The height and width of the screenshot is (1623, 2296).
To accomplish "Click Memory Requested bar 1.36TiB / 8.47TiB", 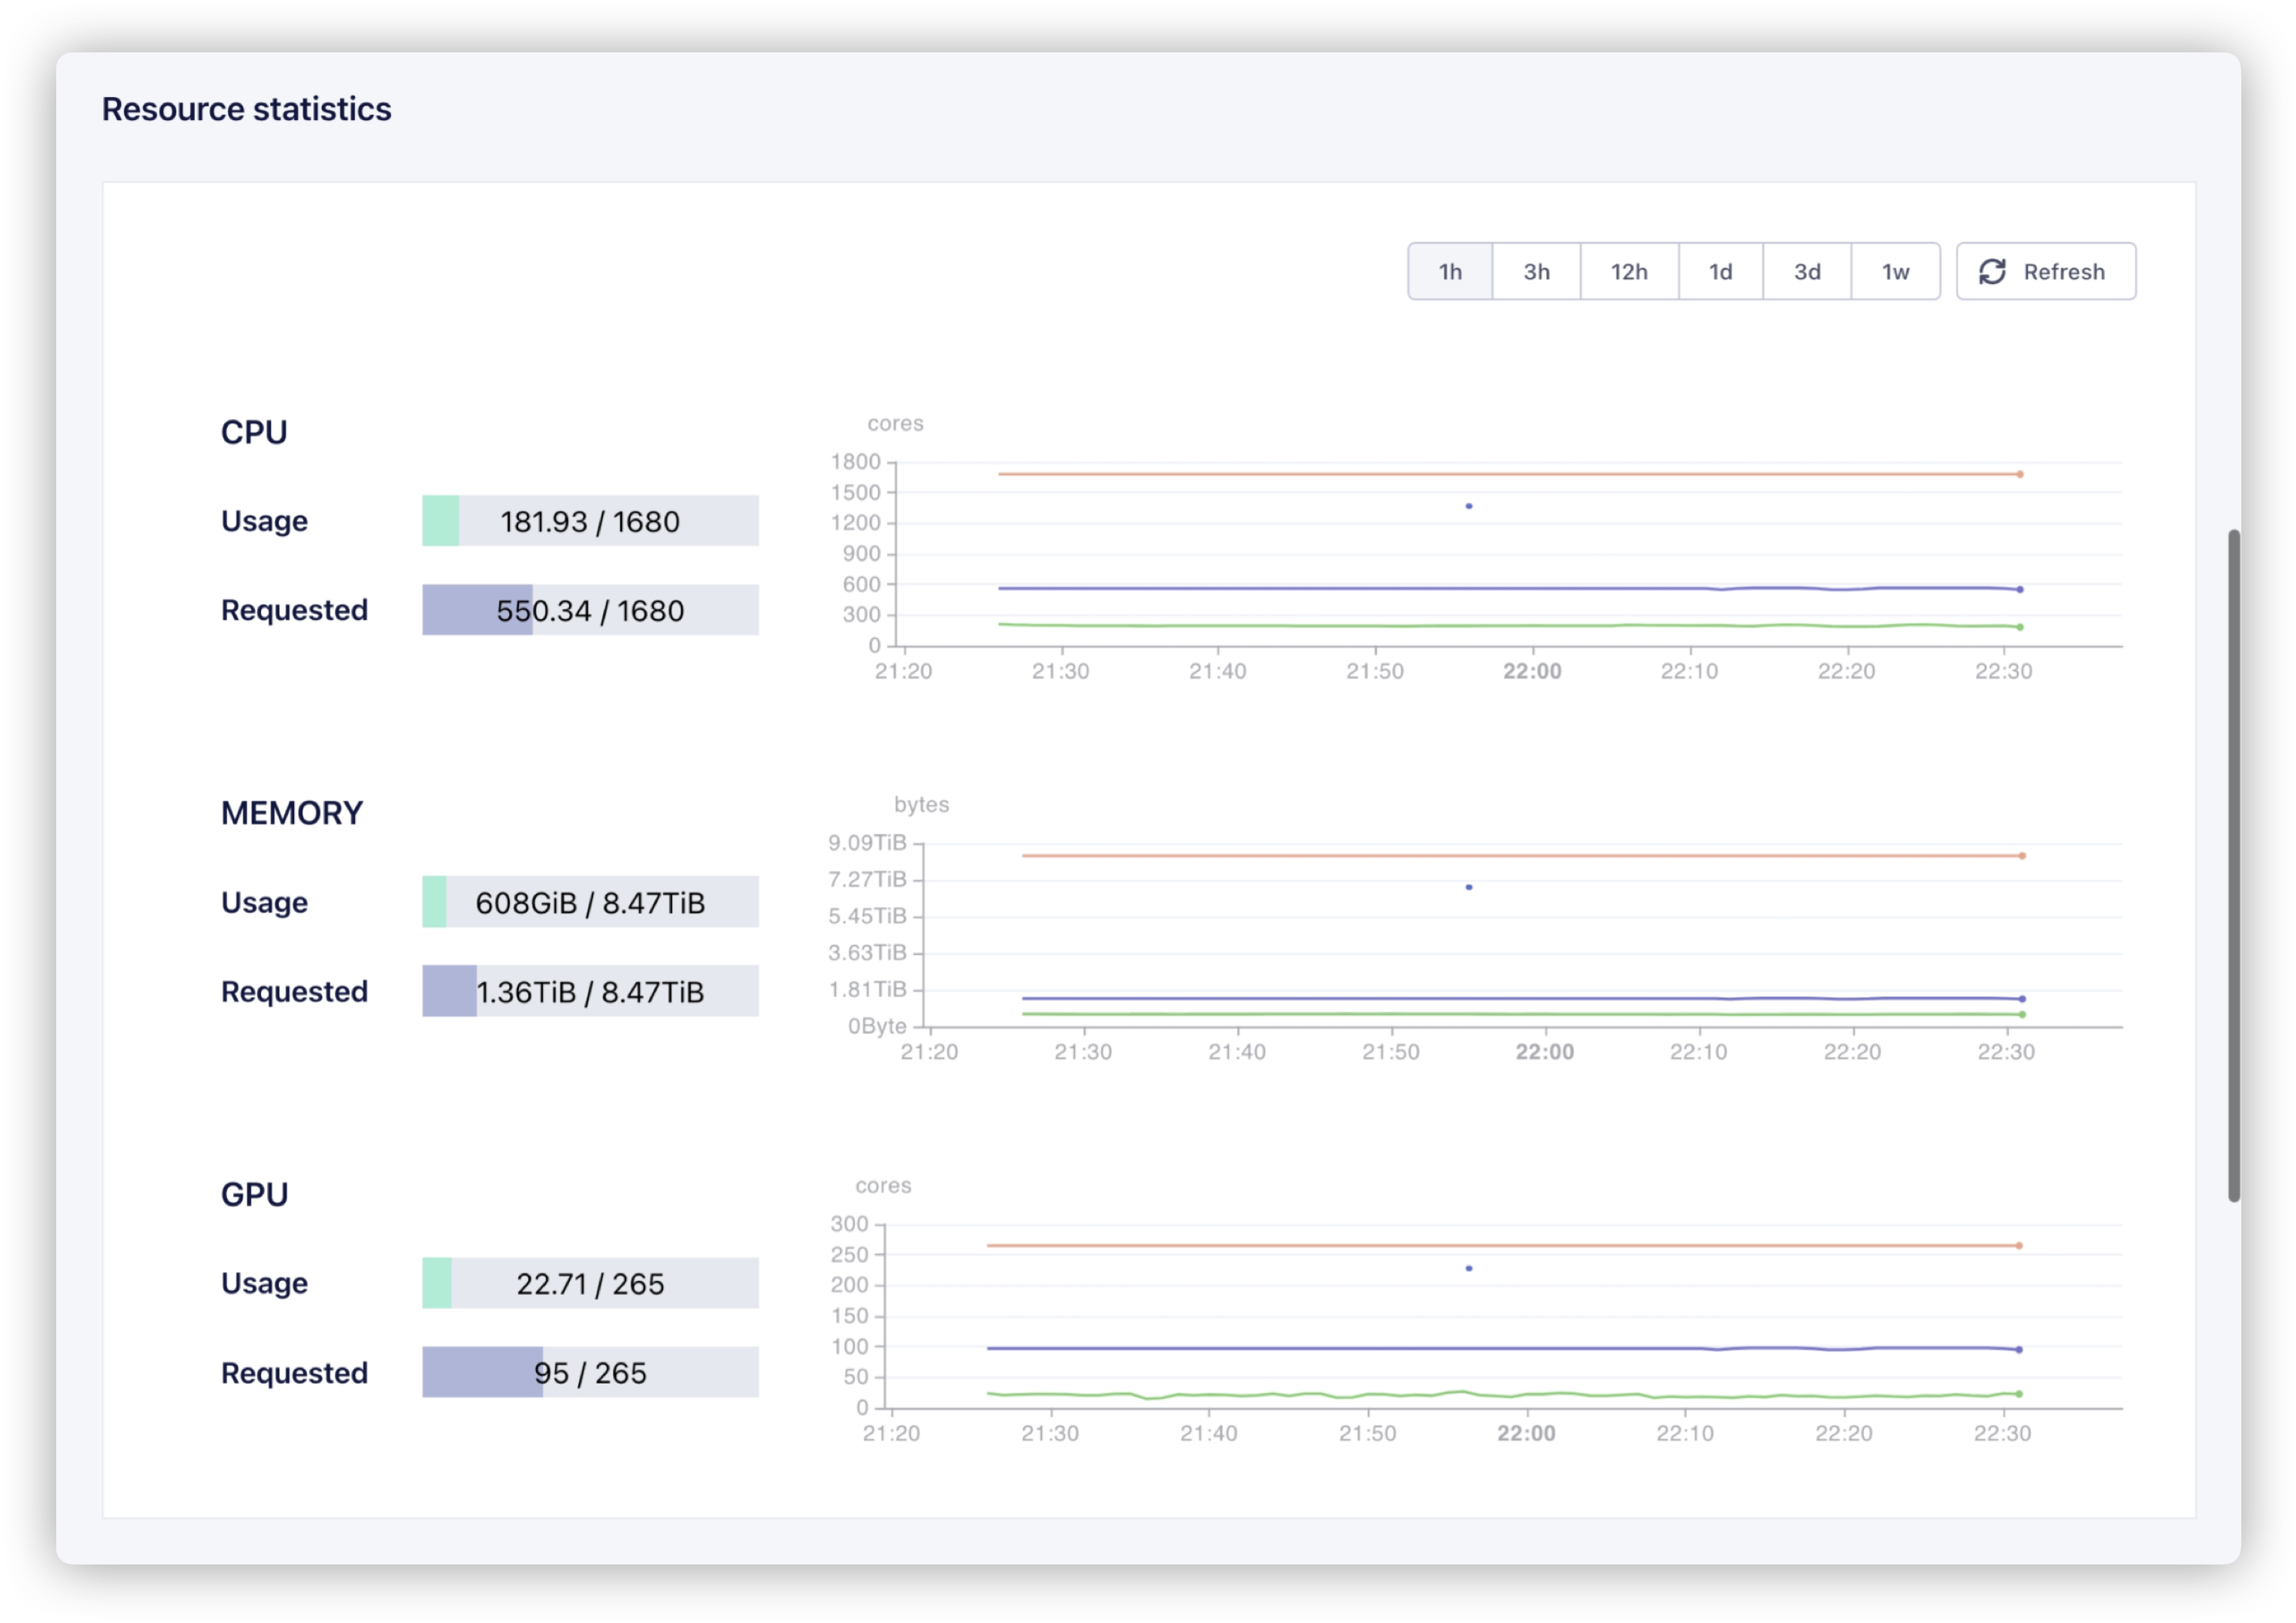I will click(590, 991).
